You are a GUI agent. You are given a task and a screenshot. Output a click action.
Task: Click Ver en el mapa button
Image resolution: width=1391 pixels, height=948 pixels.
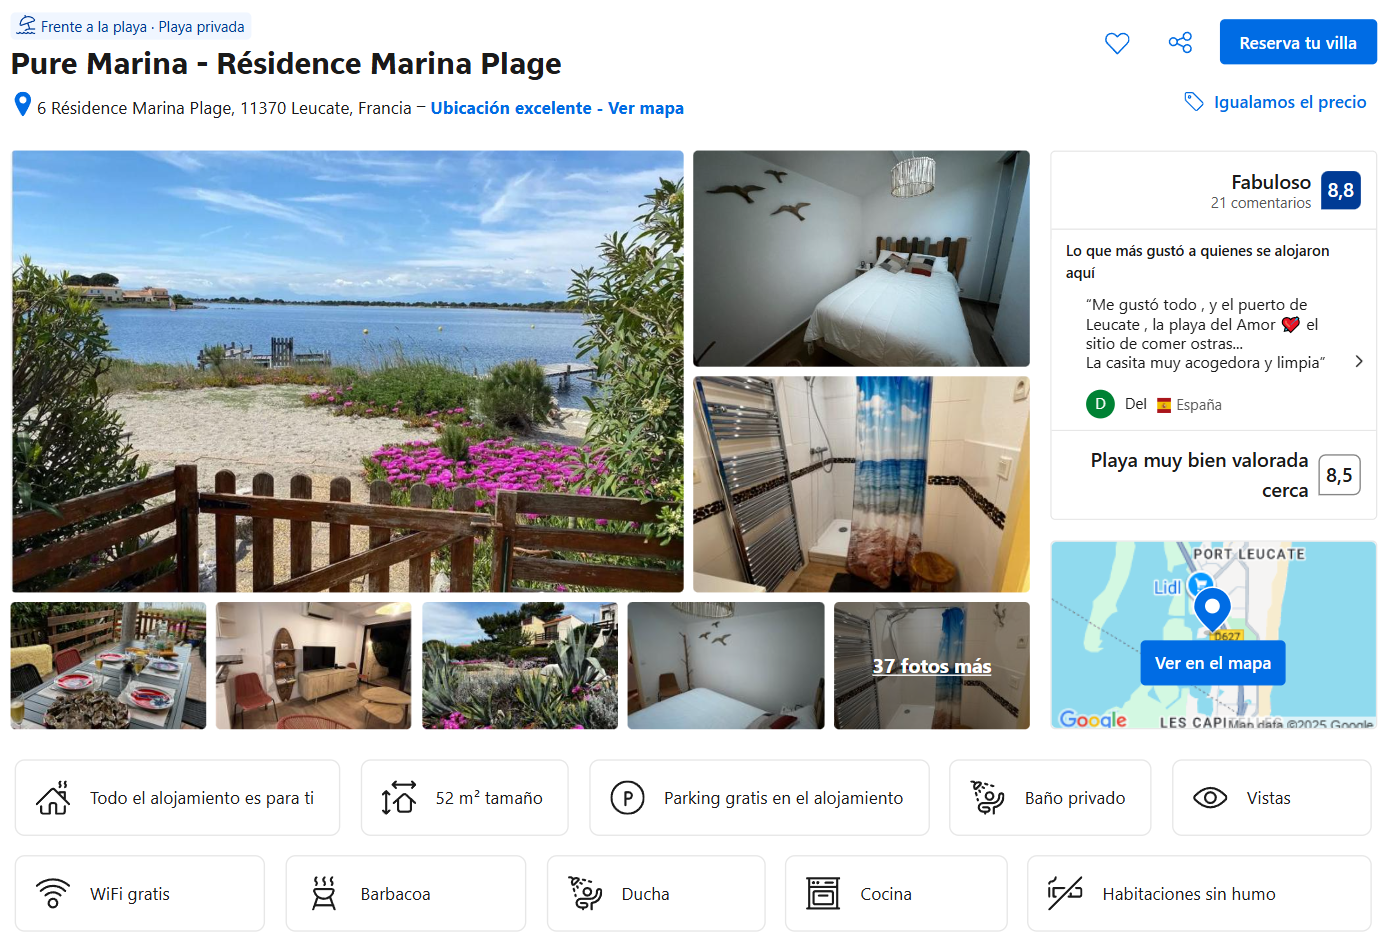[1212, 663]
